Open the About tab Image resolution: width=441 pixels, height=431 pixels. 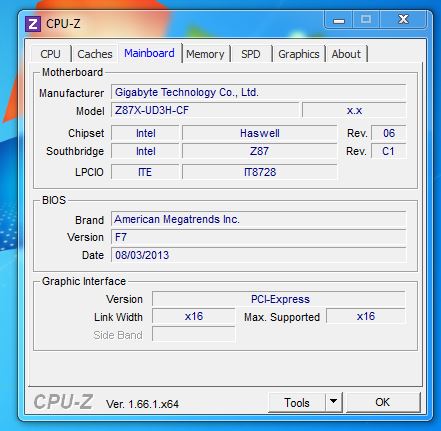pos(346,54)
